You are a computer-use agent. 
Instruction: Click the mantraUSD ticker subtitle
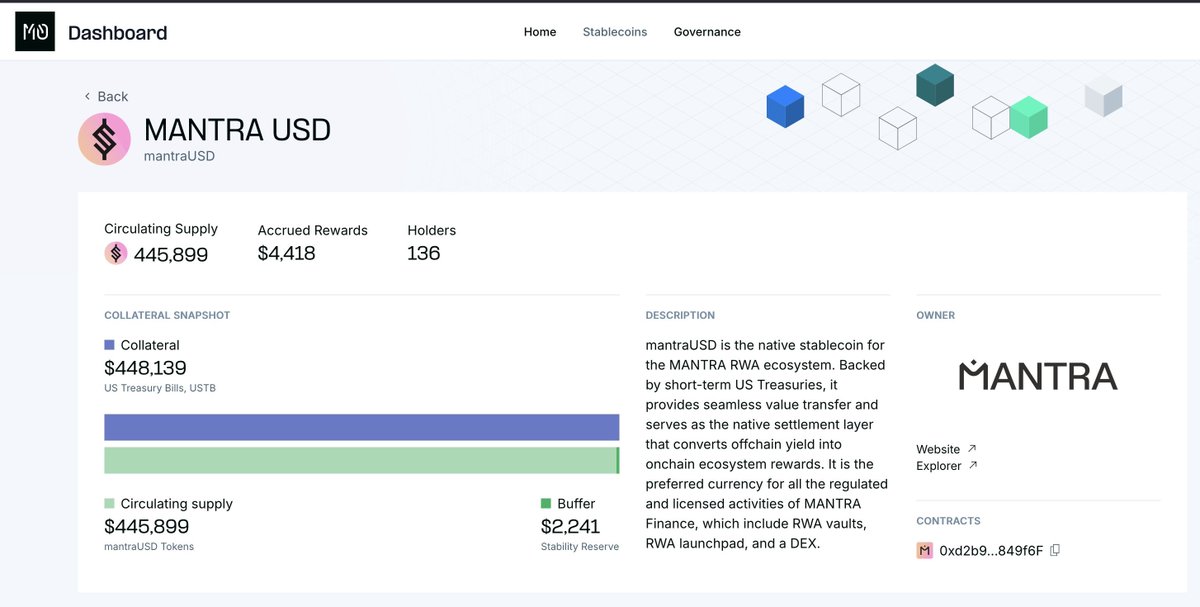point(180,156)
